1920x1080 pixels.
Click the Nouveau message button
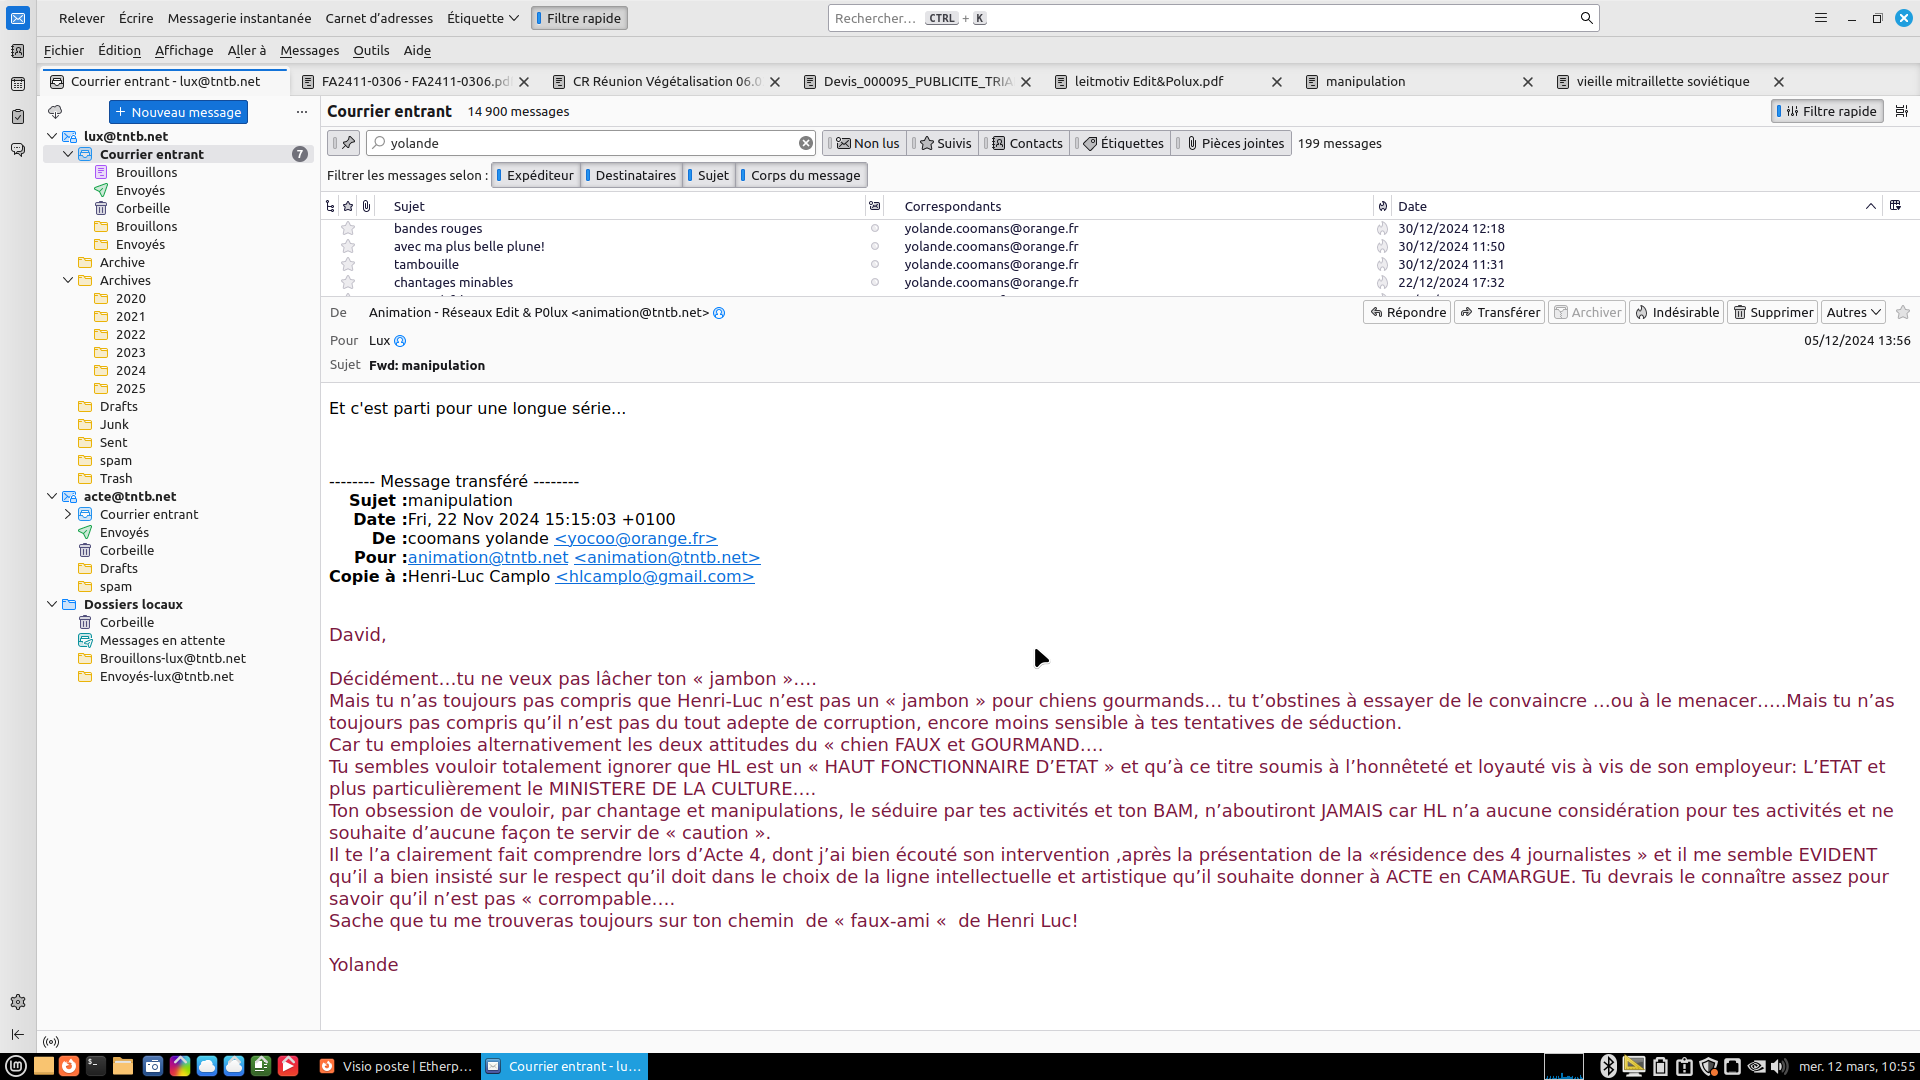(x=178, y=112)
